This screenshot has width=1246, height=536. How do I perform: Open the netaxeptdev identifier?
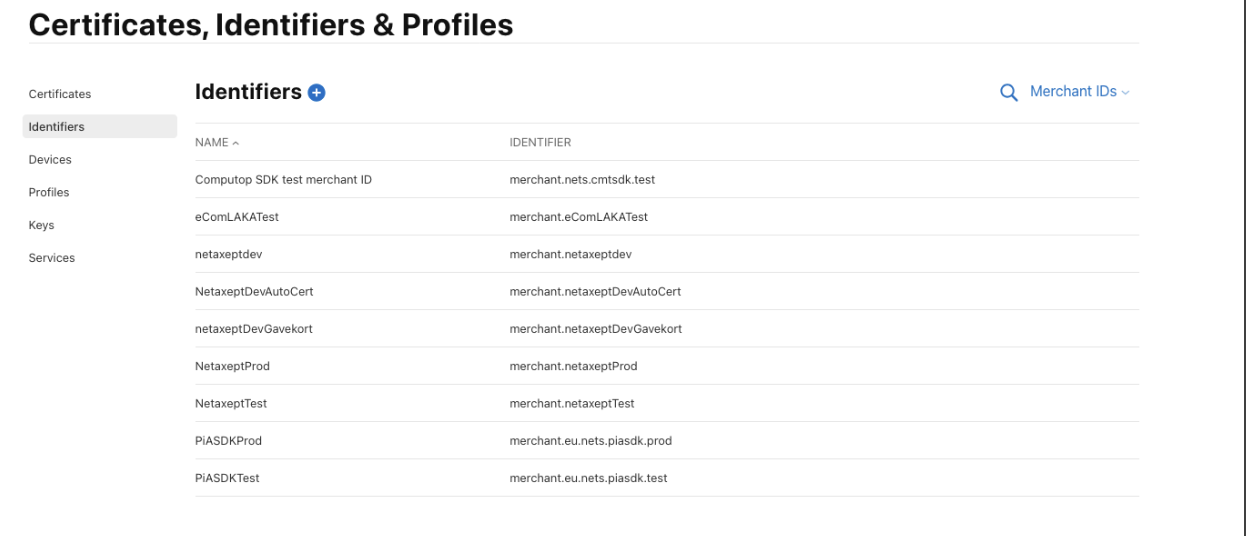667,254
